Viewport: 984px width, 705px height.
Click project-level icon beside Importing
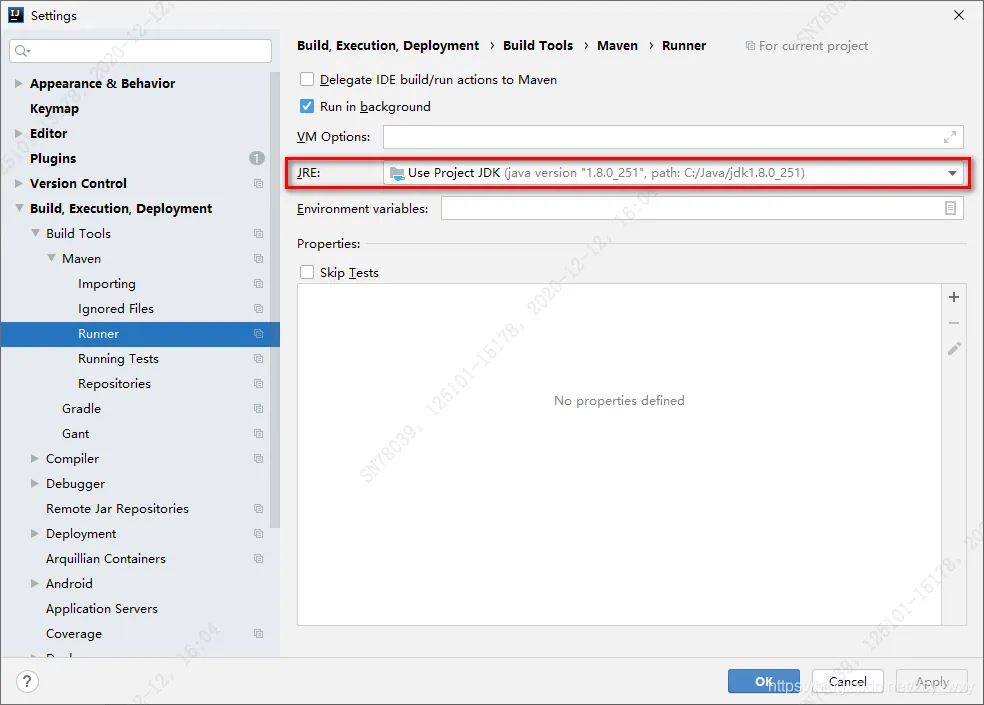coord(258,284)
